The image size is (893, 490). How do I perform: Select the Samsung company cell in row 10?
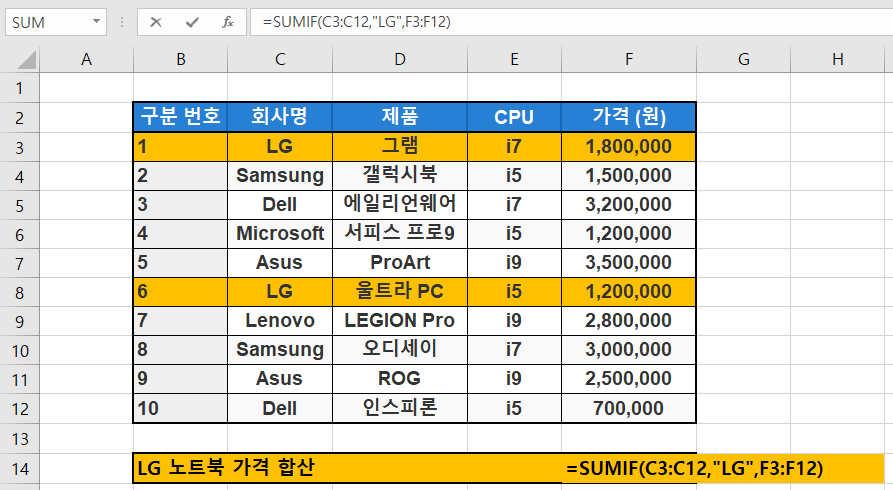pyautogui.click(x=280, y=350)
